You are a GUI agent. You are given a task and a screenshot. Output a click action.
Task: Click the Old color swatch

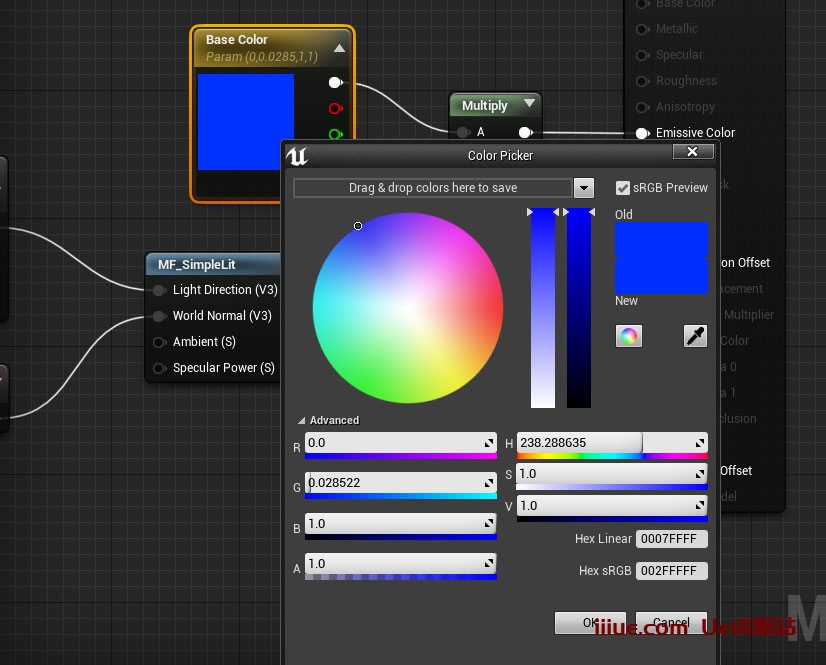[661, 242]
